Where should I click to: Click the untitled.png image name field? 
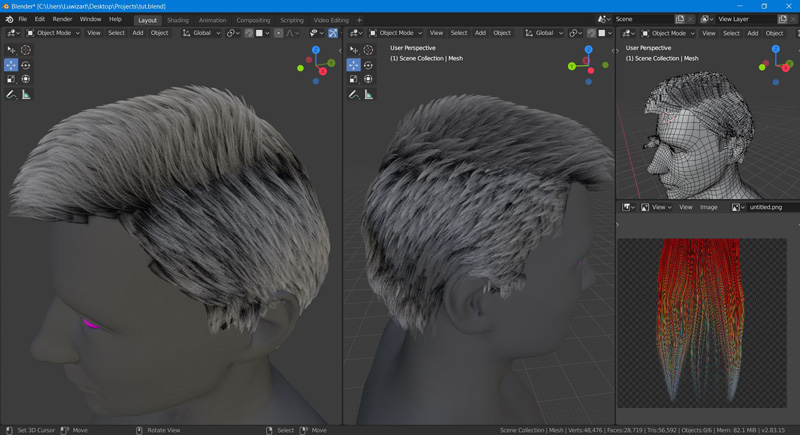[x=765, y=207]
